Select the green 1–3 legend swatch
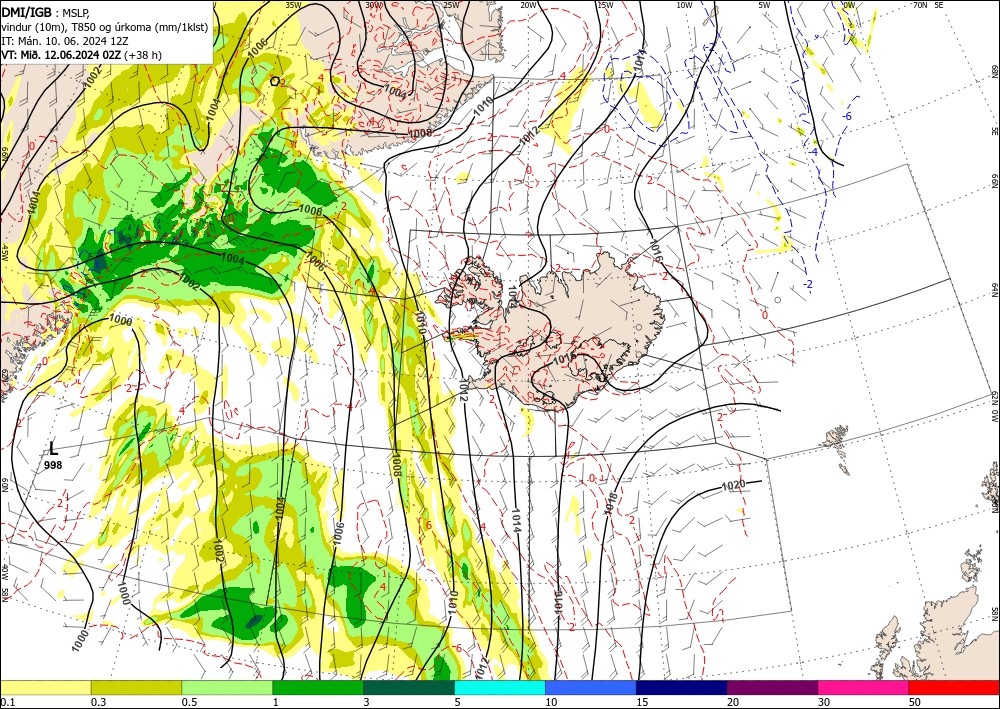Viewport: 1000px width, 709px height. click(318, 687)
